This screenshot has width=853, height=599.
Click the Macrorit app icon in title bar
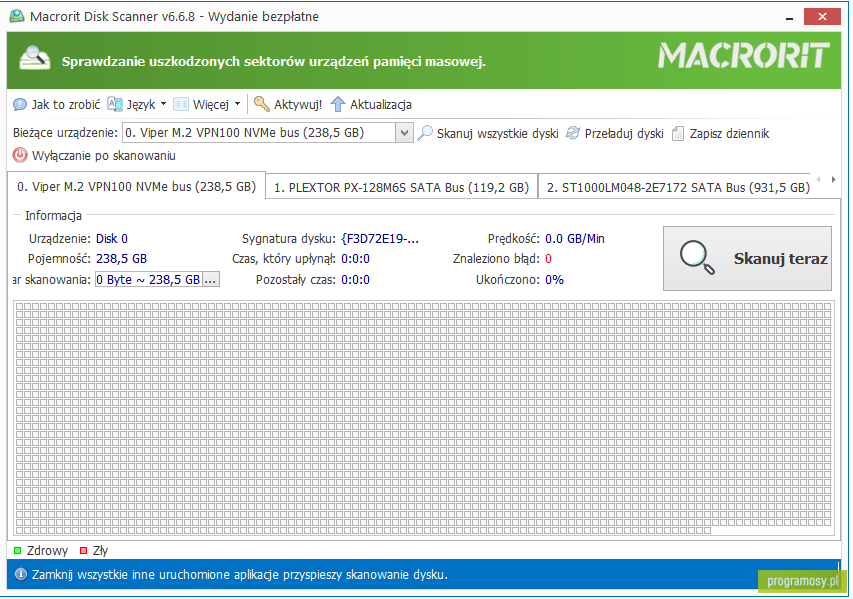pos(17,16)
